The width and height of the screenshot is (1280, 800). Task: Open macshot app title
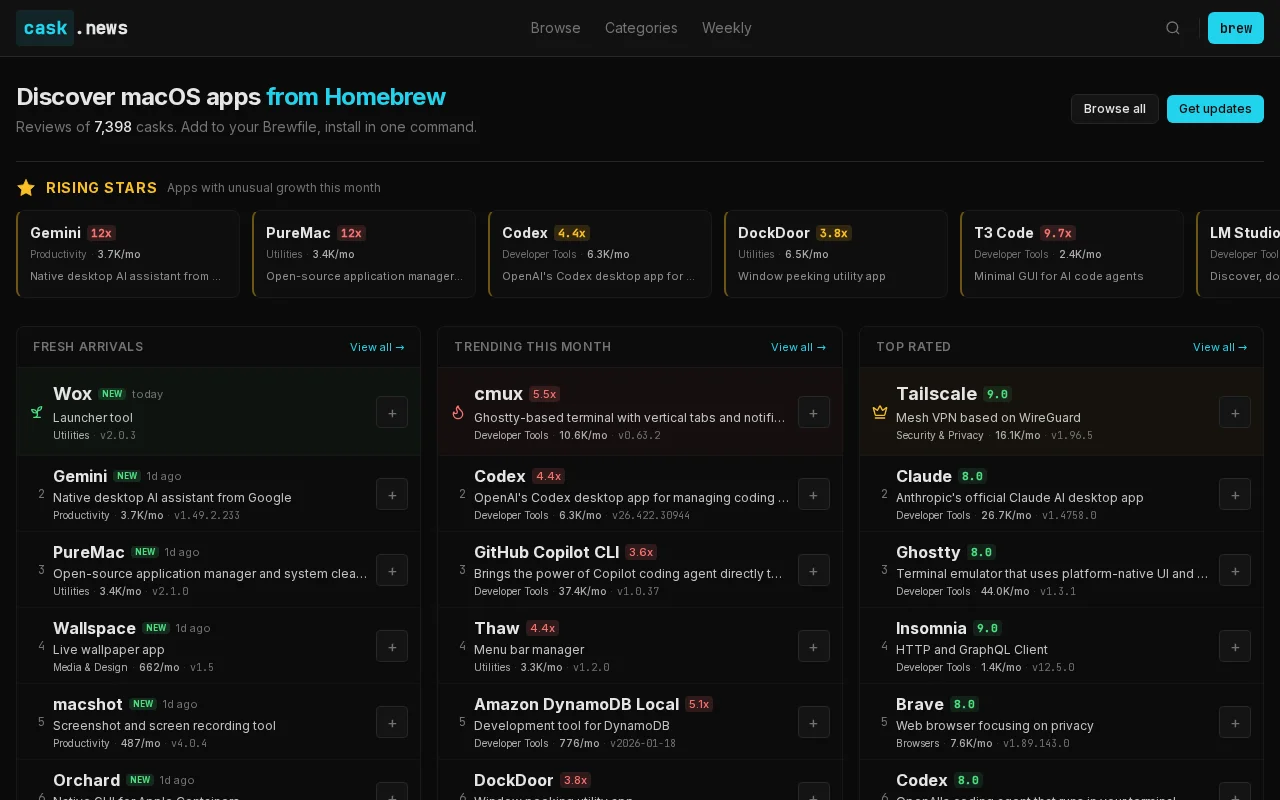pos(88,704)
